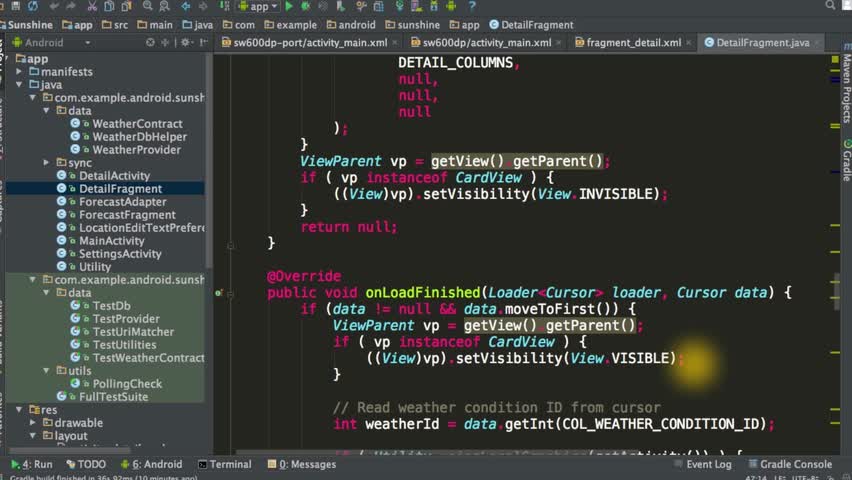Expand the manifests folder
Image resolution: width=852 pixels, height=480 pixels.
pos(20,71)
